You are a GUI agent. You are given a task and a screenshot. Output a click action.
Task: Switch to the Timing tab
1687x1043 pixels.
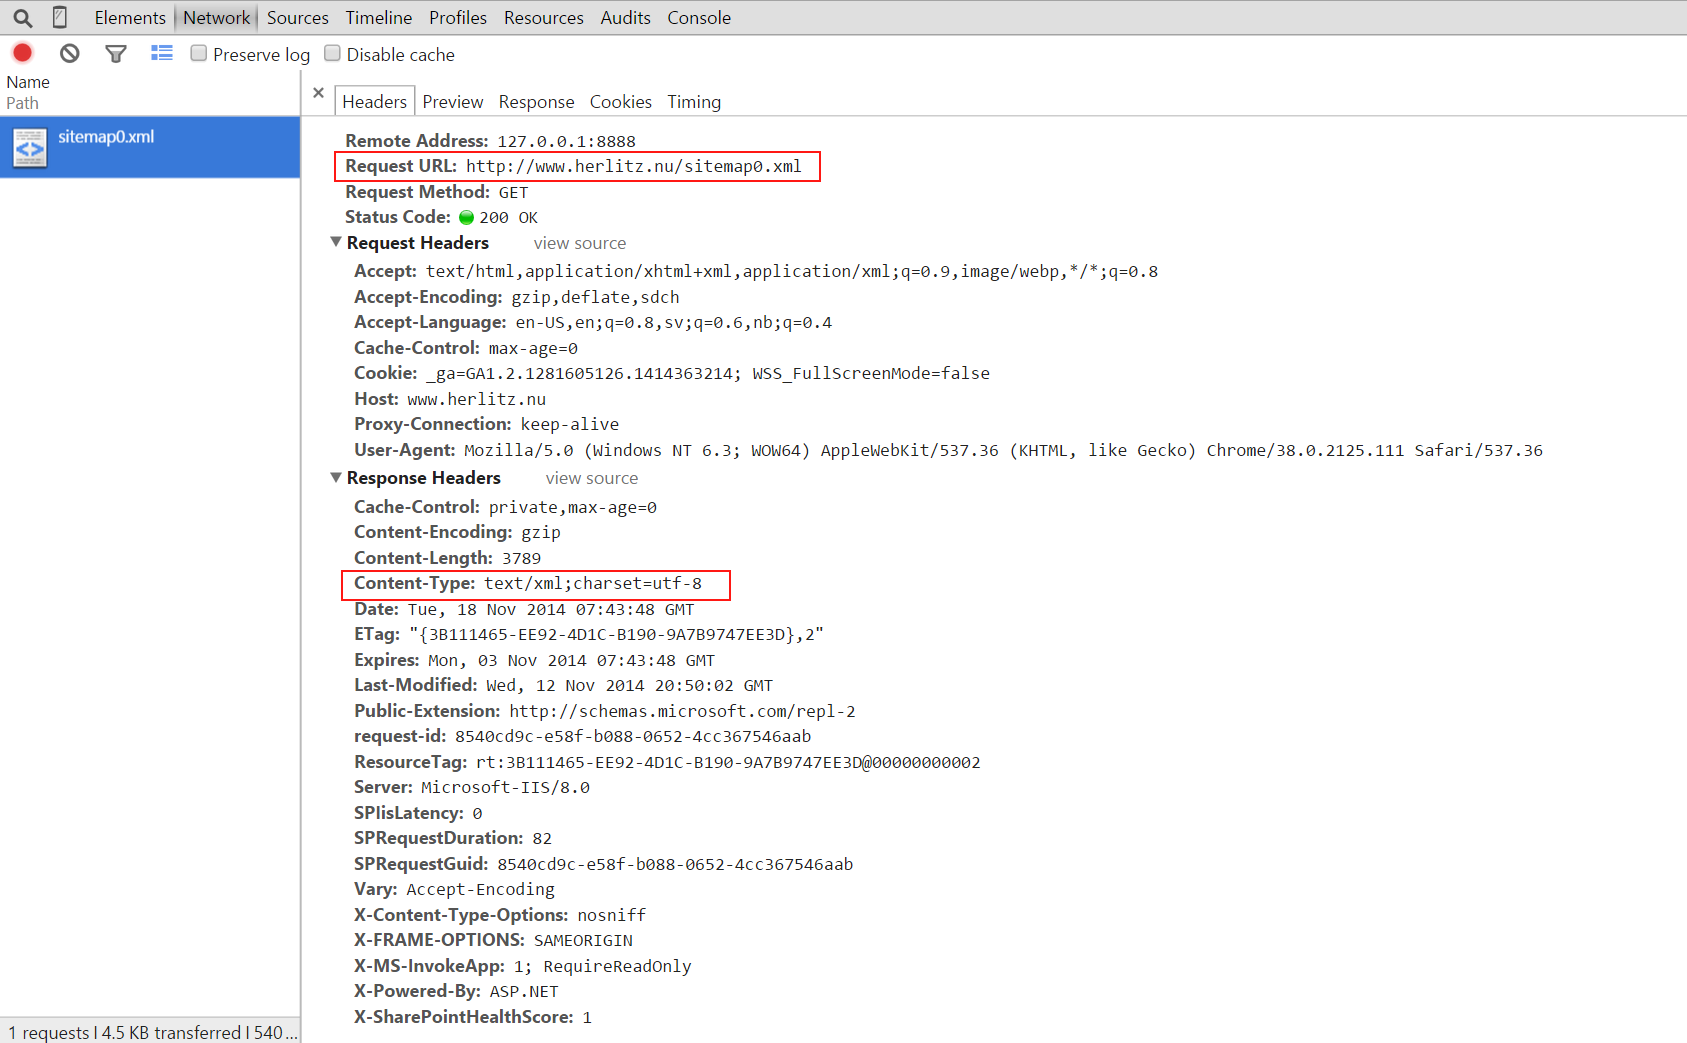(693, 102)
